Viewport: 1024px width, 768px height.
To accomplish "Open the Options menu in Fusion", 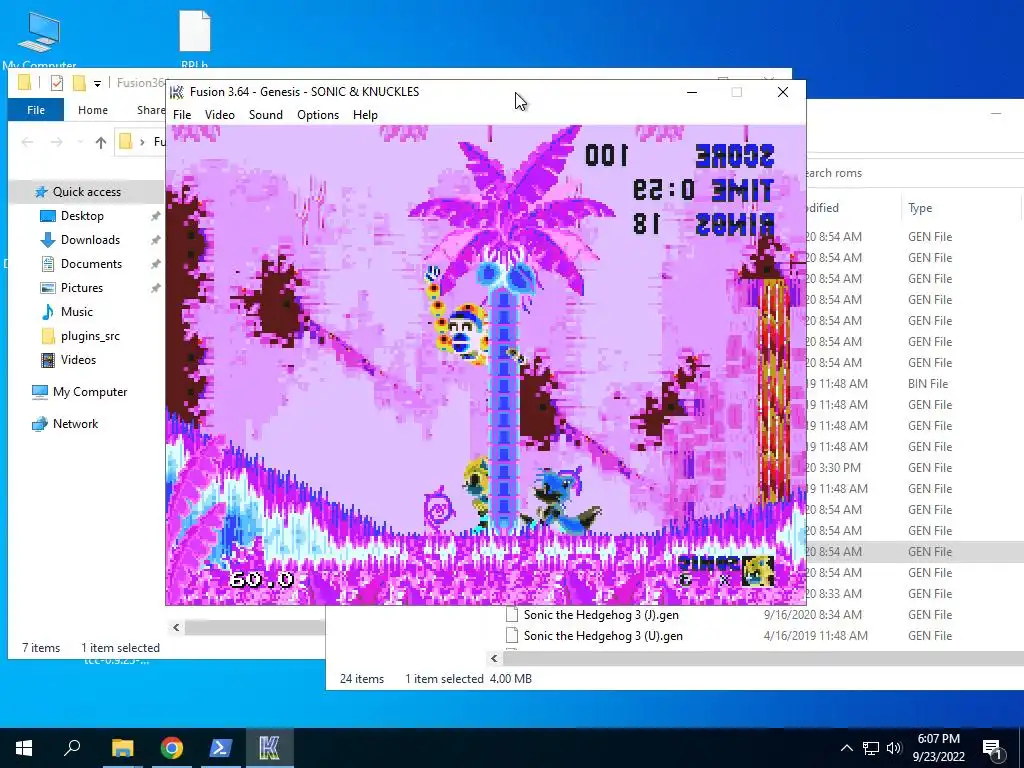I will [x=317, y=115].
